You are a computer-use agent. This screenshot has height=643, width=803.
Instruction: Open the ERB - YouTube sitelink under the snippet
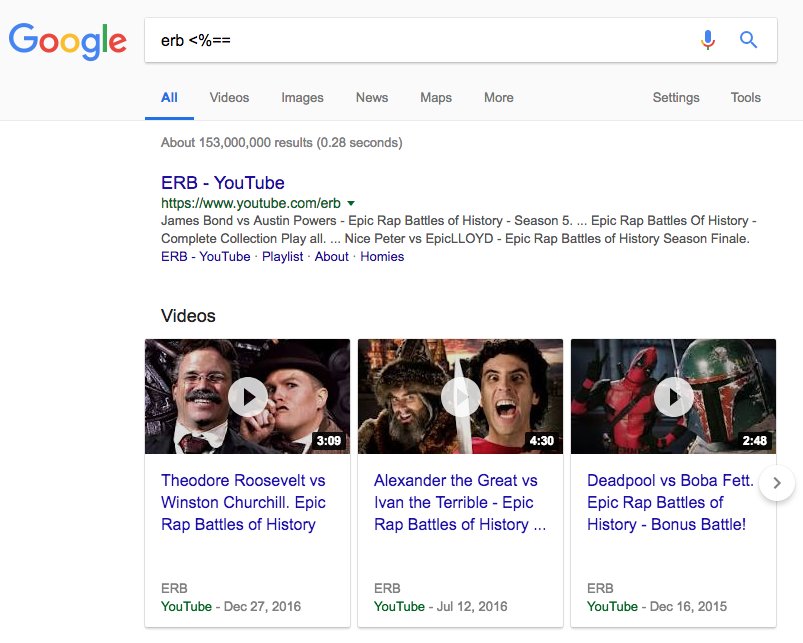pos(205,256)
